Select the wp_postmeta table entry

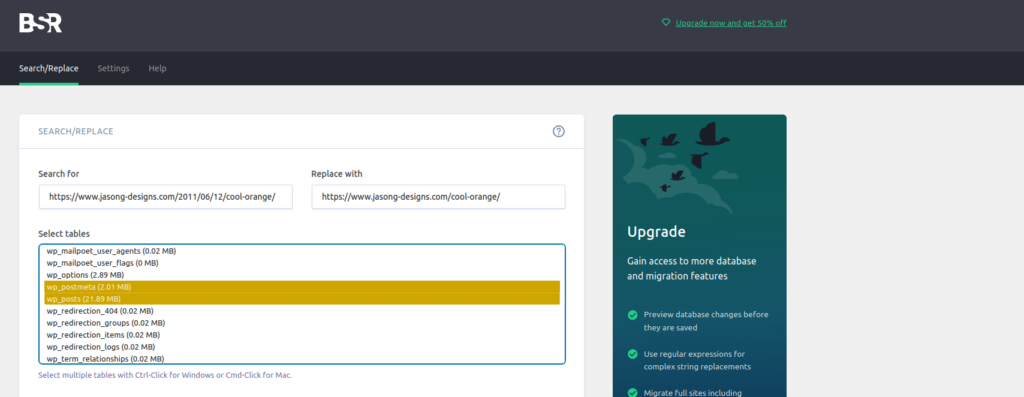pyautogui.click(x=302, y=287)
